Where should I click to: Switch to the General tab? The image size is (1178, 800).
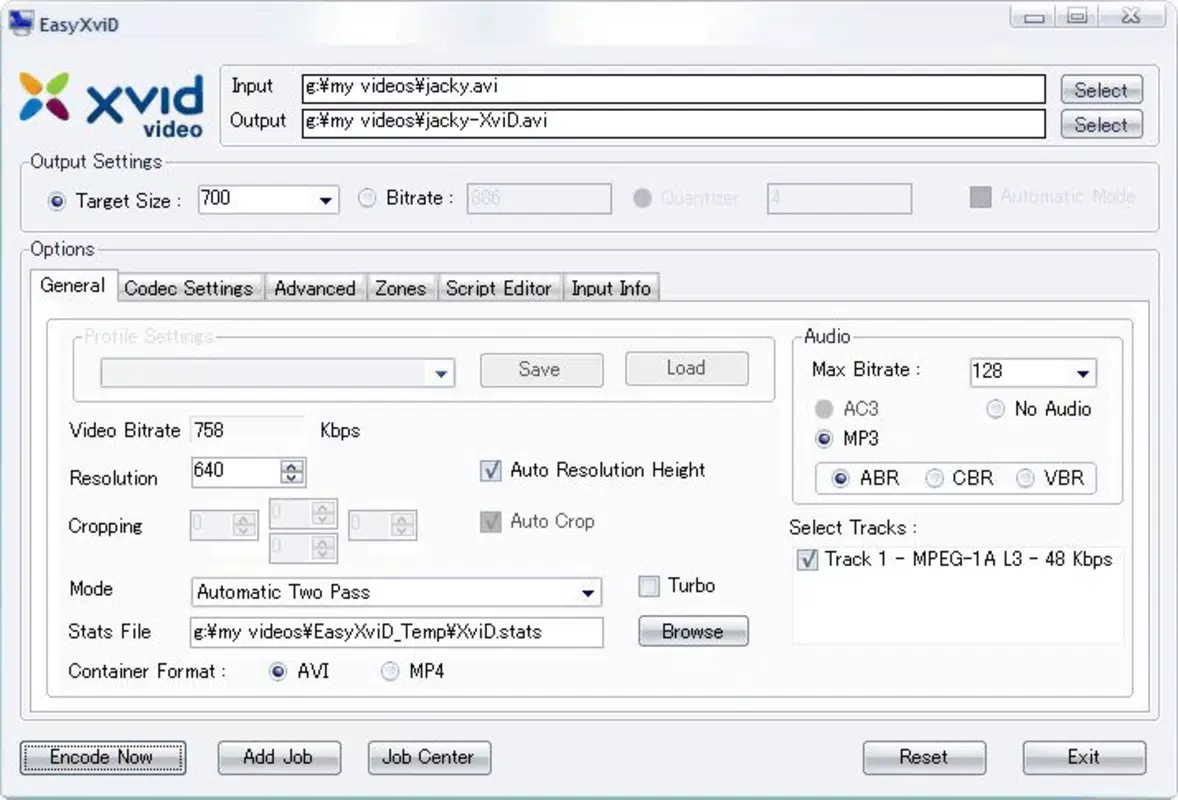73,285
